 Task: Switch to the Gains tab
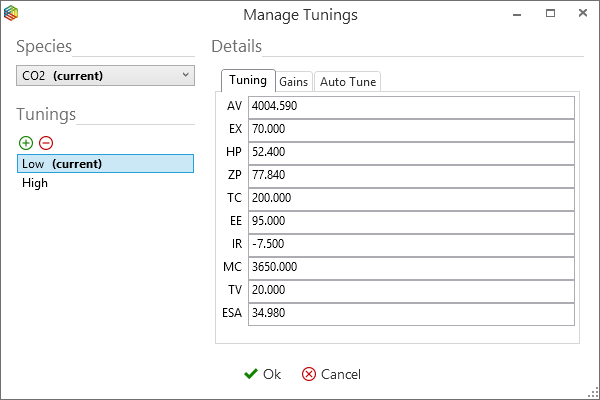click(x=293, y=82)
